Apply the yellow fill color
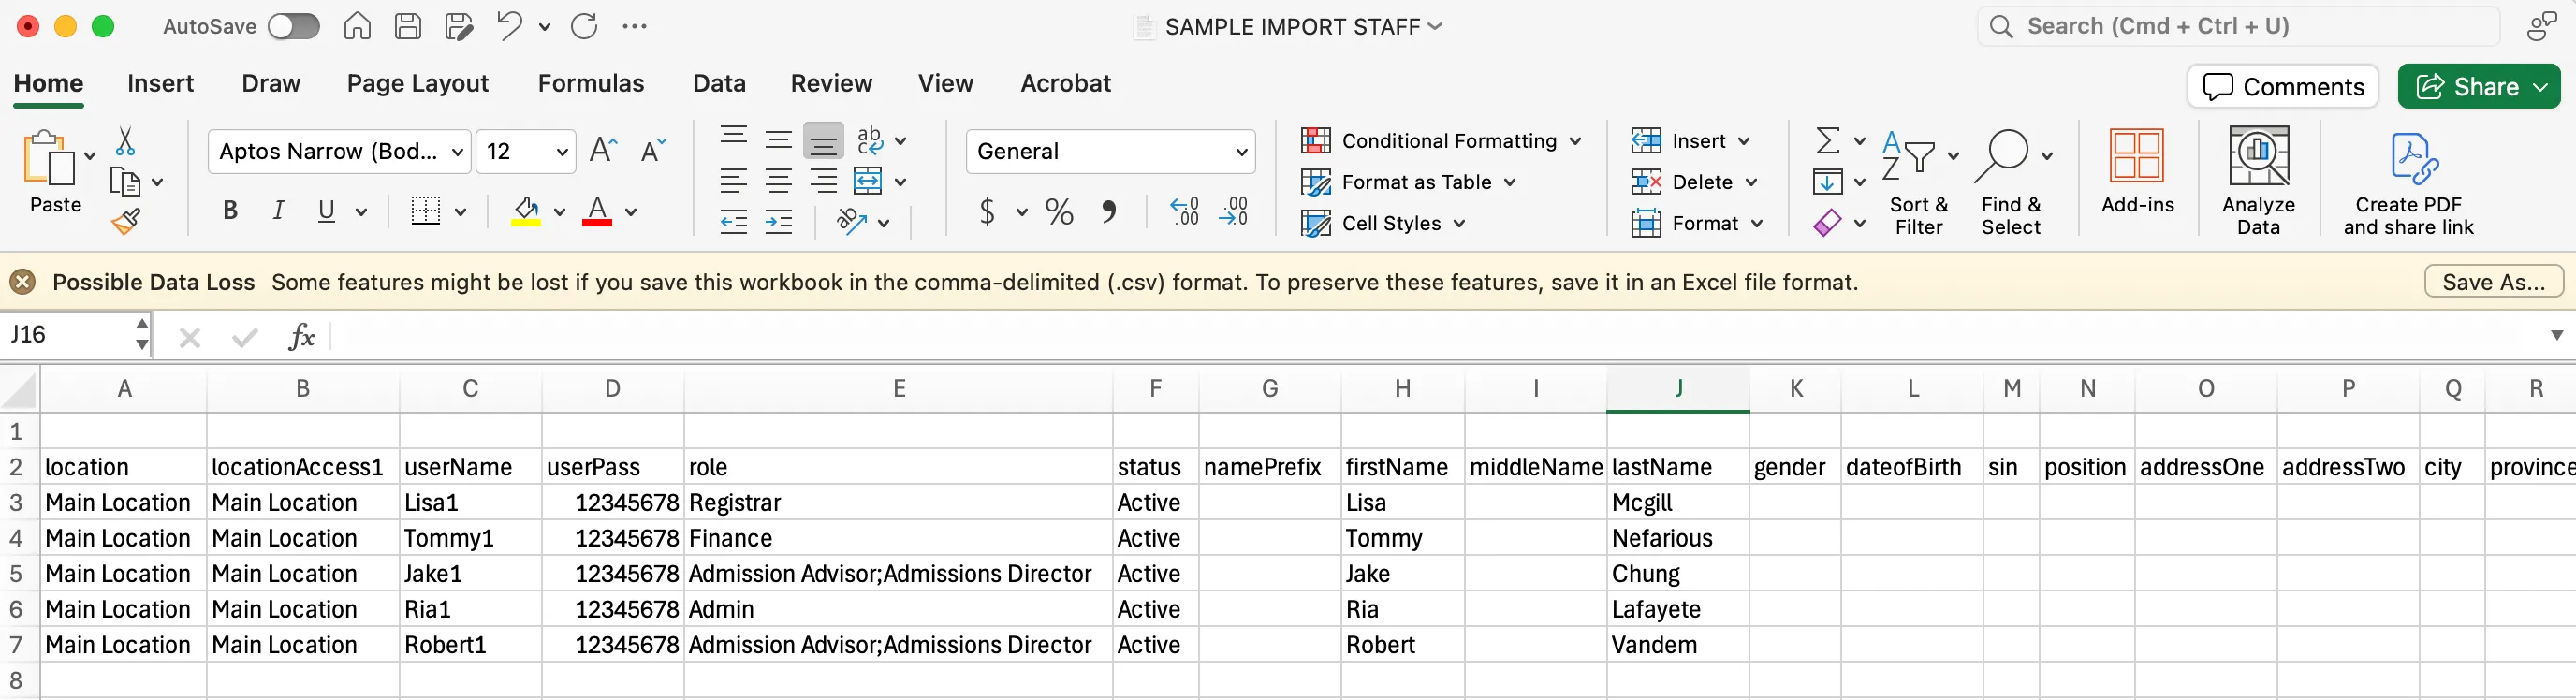 pos(526,211)
